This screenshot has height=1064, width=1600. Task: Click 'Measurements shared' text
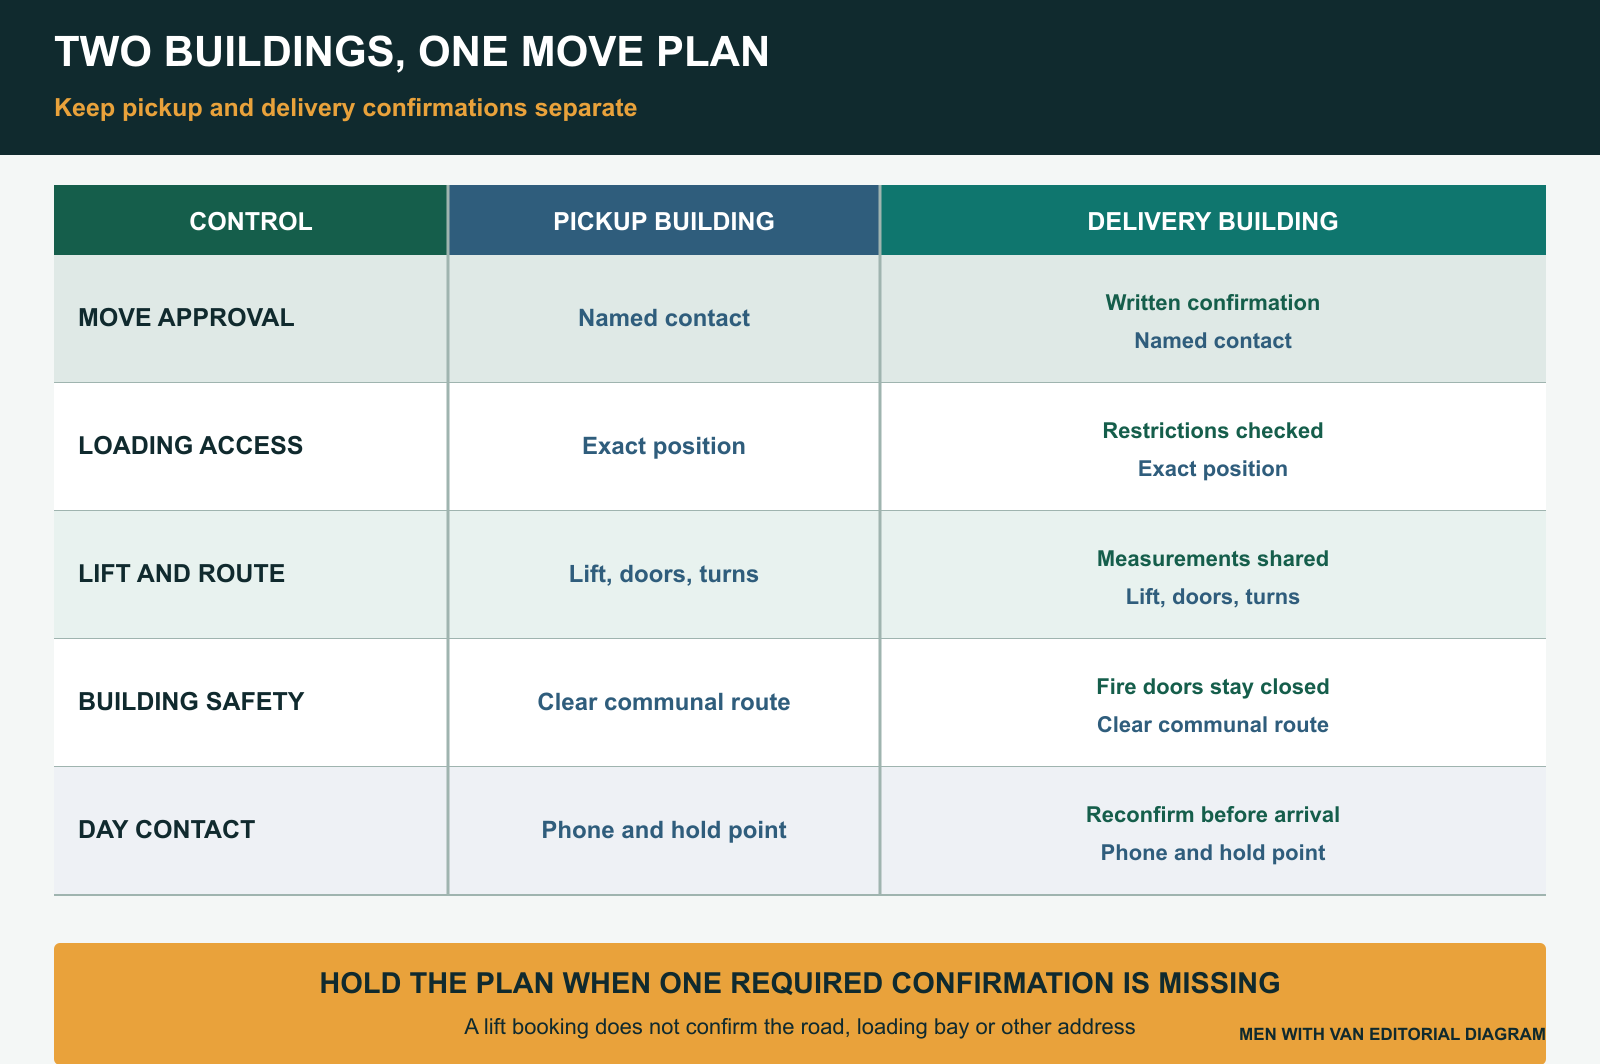click(x=1213, y=559)
